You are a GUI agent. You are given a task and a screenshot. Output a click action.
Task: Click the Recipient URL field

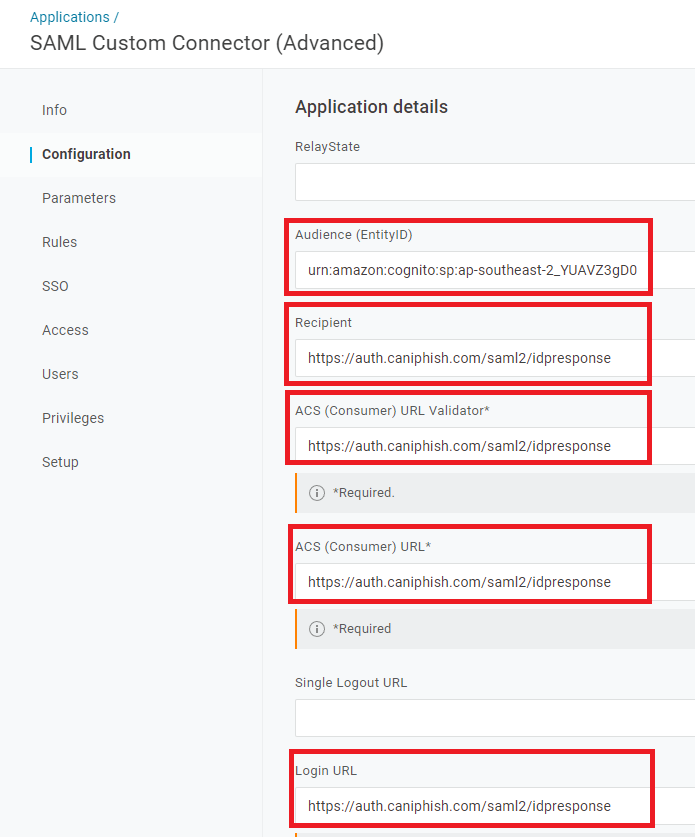pyautogui.click(x=495, y=358)
